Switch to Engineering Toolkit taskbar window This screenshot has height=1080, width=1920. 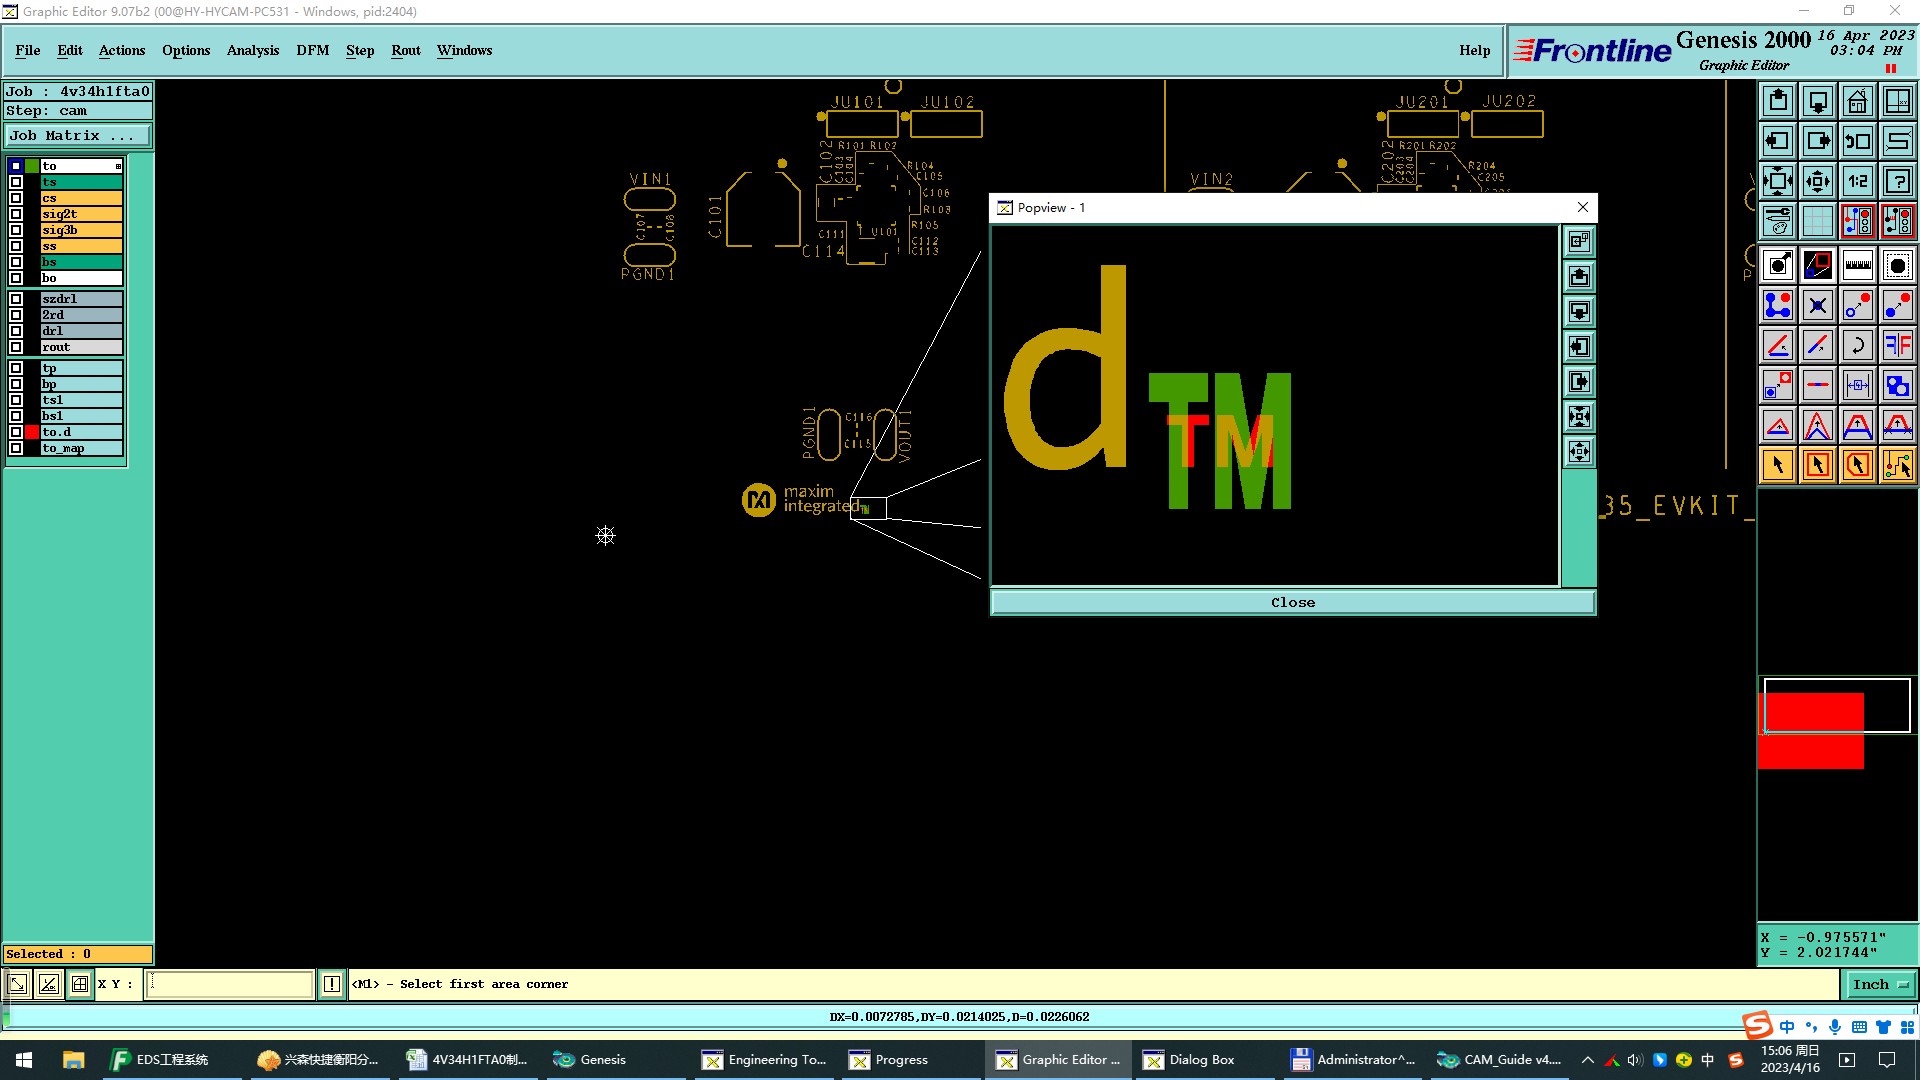point(766,1060)
